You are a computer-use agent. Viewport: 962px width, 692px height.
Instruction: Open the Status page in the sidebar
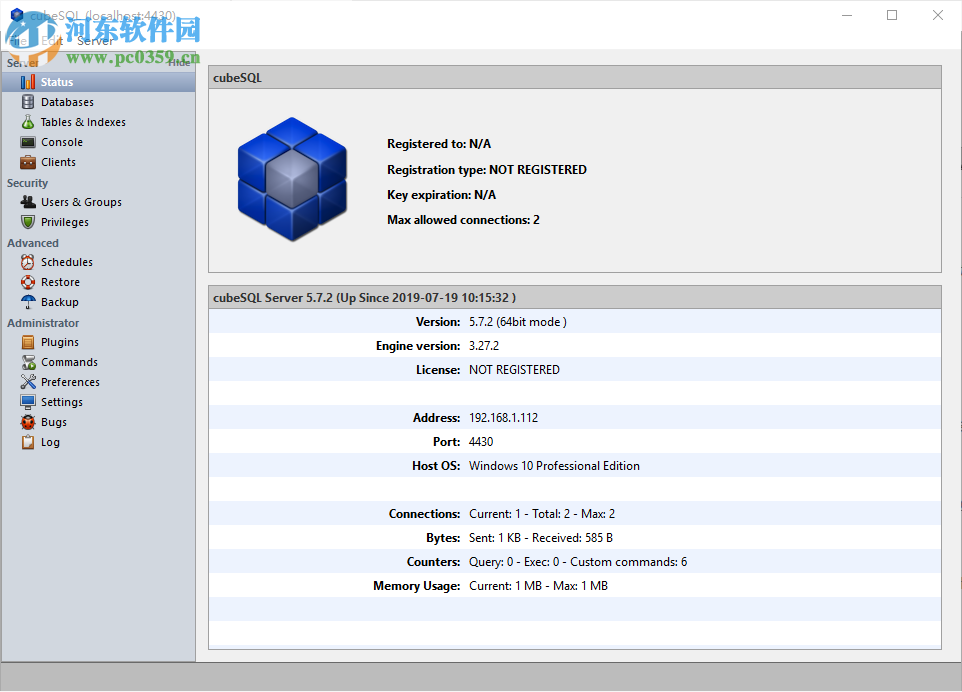coord(57,81)
